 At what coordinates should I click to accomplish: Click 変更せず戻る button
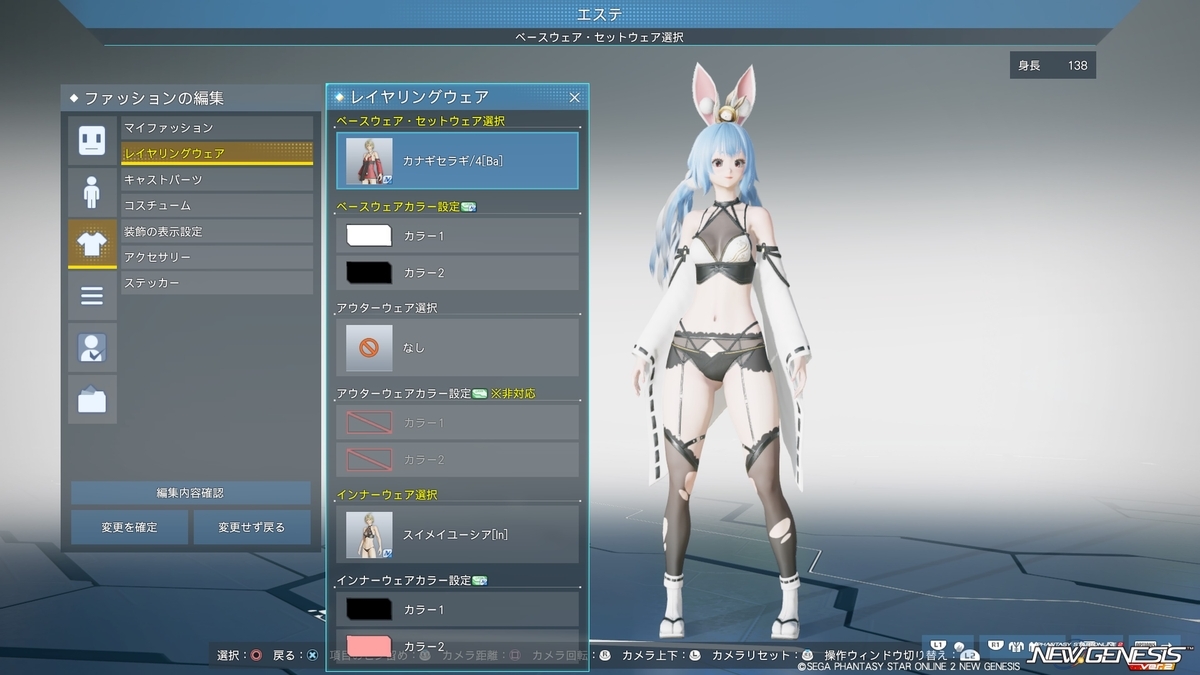(x=252, y=527)
